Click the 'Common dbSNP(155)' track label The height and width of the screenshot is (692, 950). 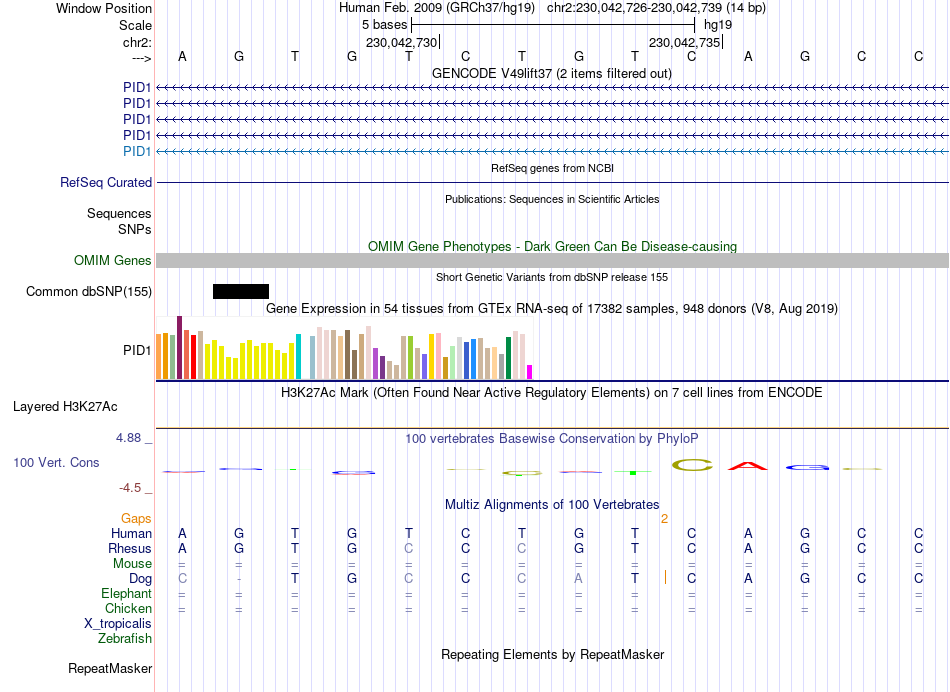click(89, 291)
